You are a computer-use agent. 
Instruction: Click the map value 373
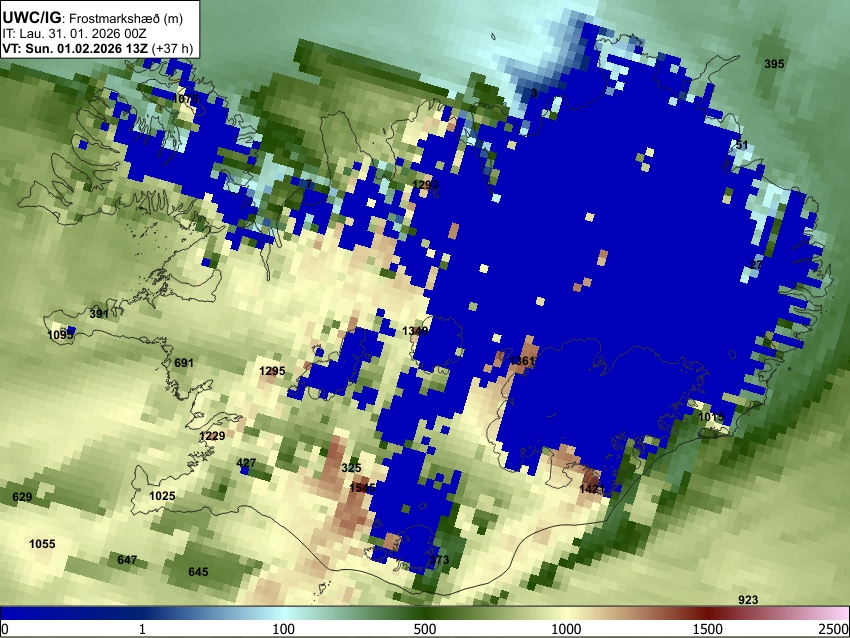point(440,559)
